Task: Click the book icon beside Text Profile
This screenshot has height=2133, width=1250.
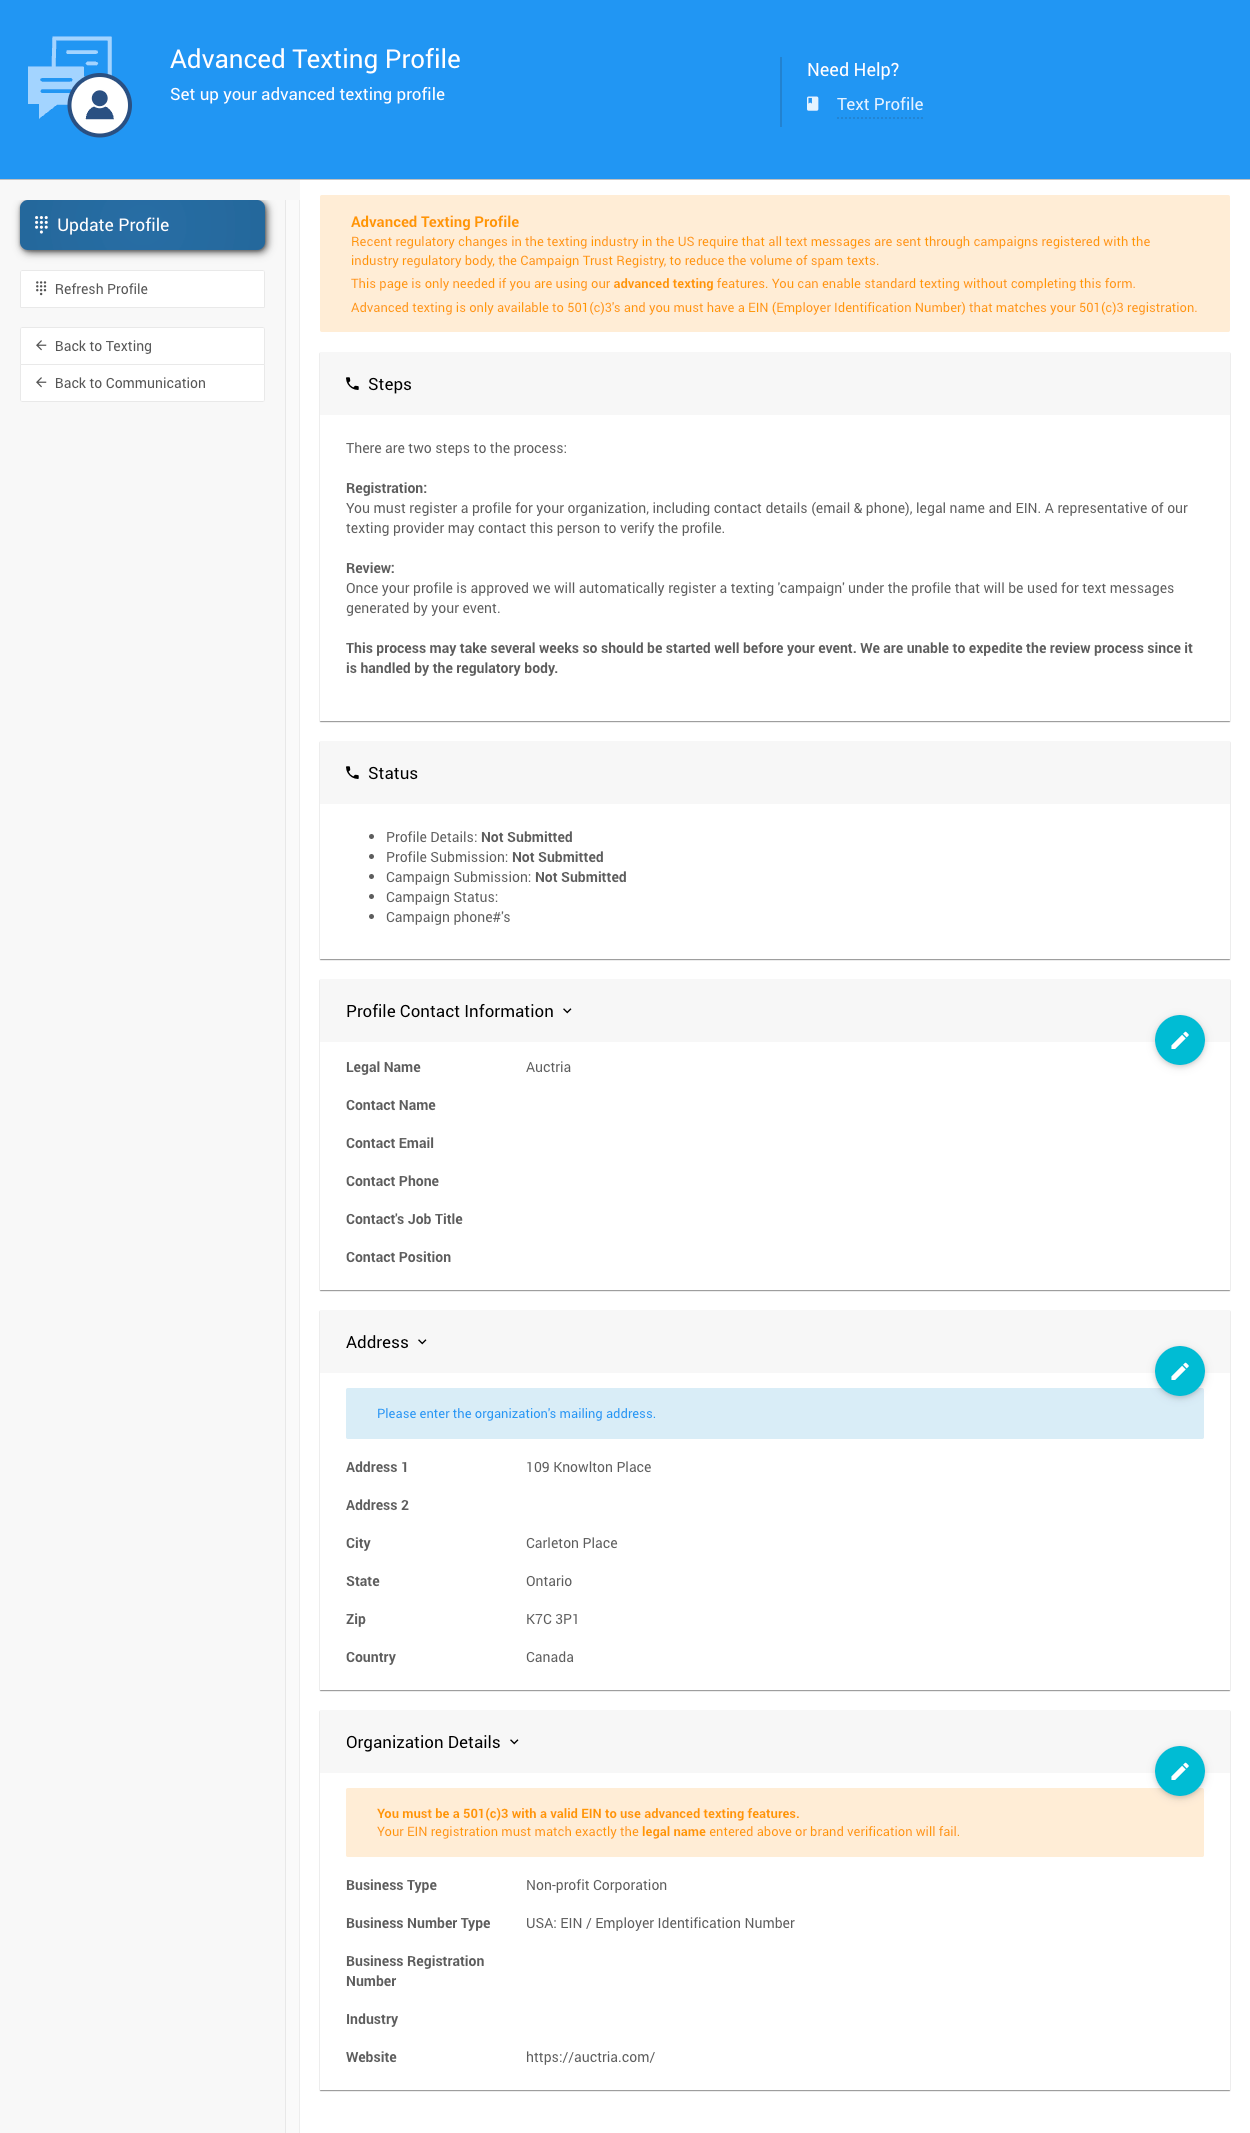Action: (x=813, y=104)
